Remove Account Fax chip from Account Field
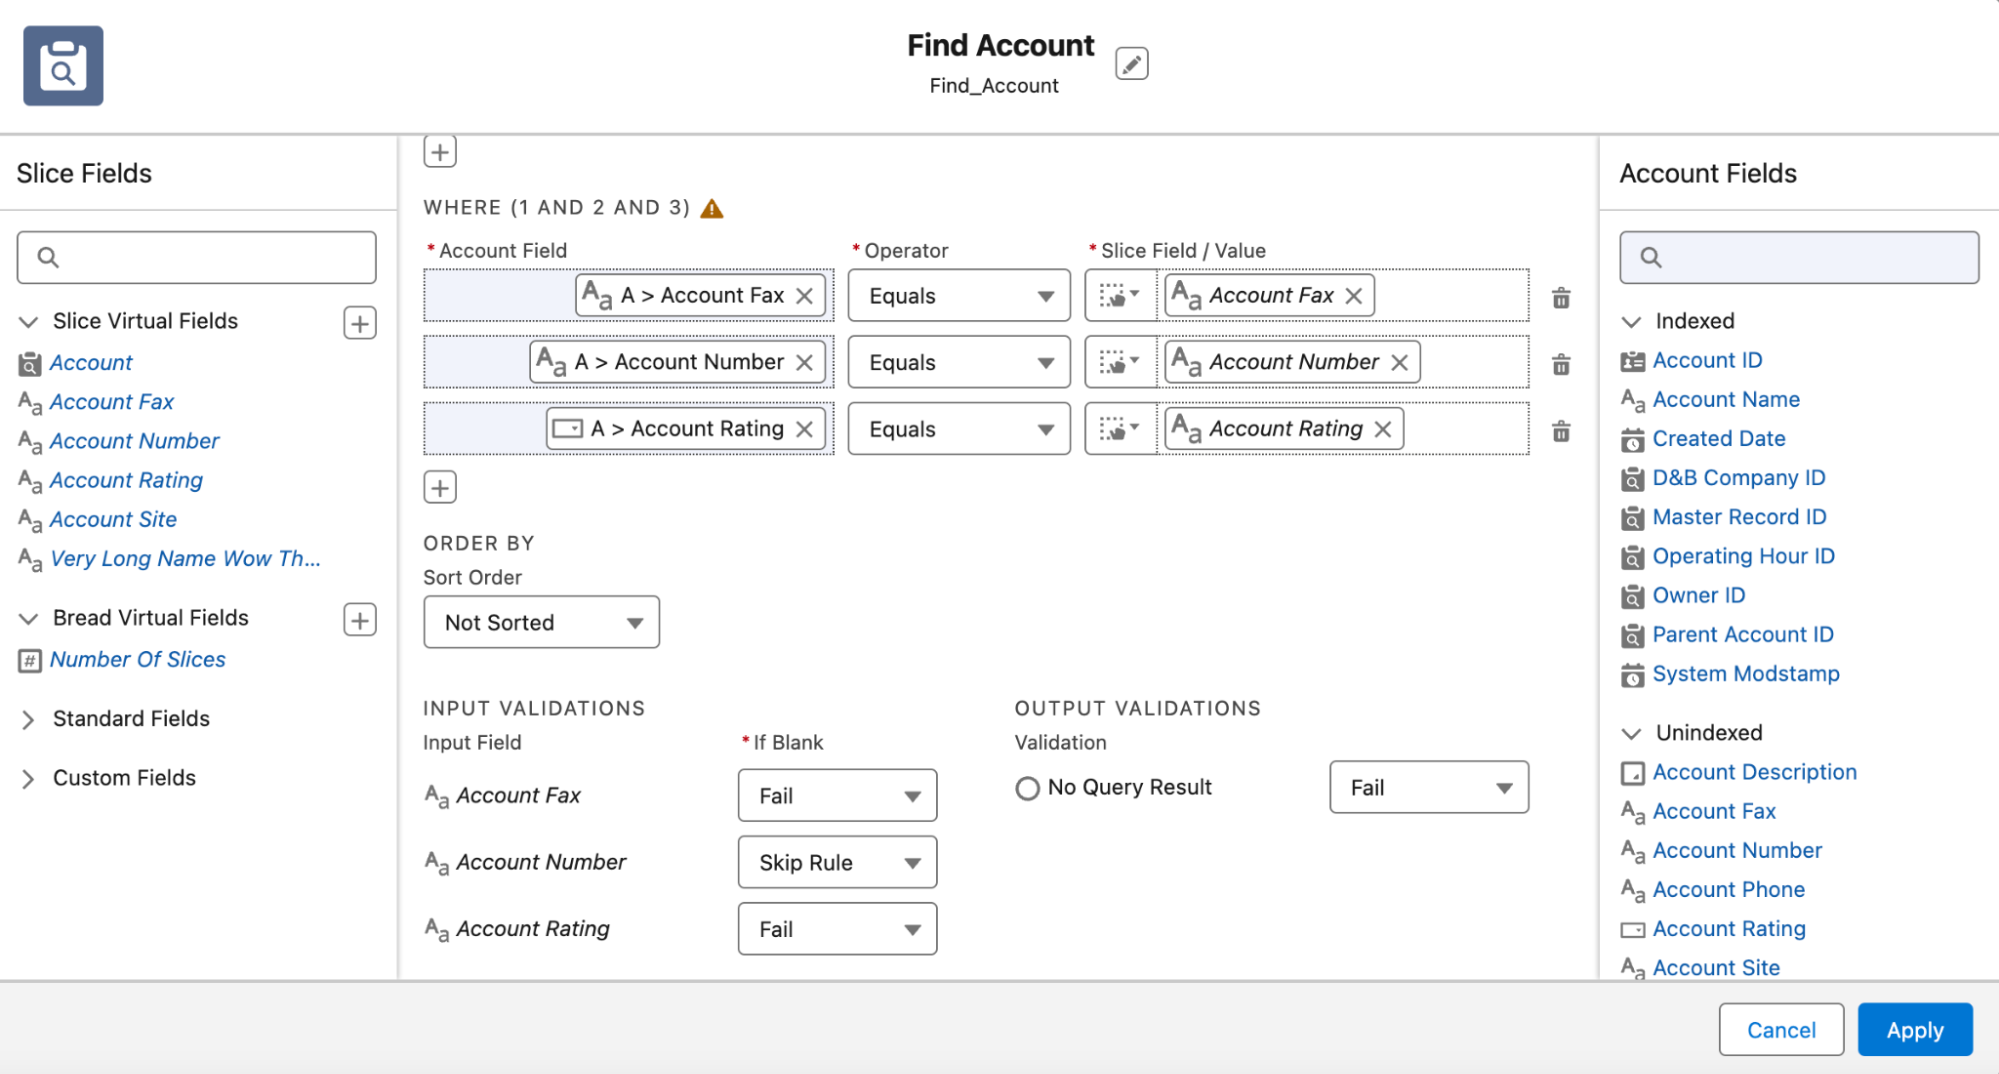1999x1074 pixels. pos(805,295)
